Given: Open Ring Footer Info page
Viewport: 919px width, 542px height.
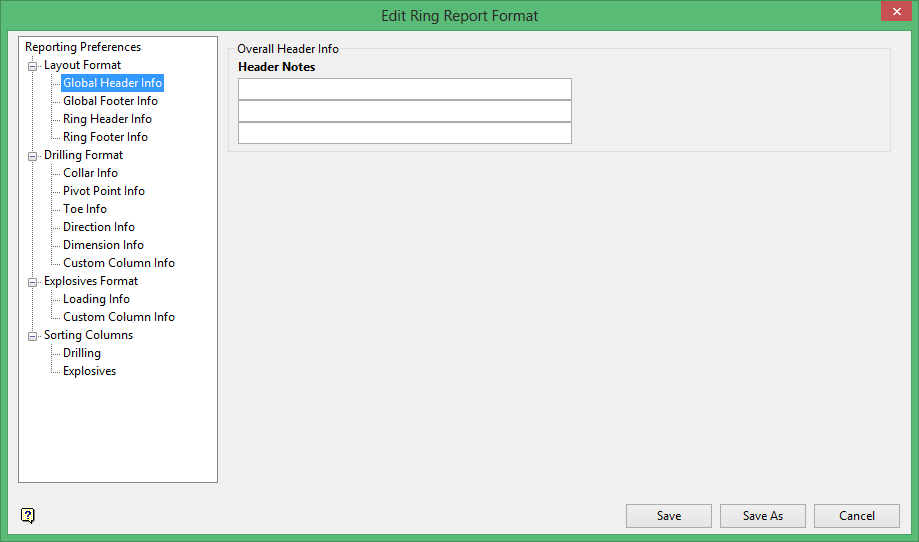Looking at the screenshot, I should [105, 137].
